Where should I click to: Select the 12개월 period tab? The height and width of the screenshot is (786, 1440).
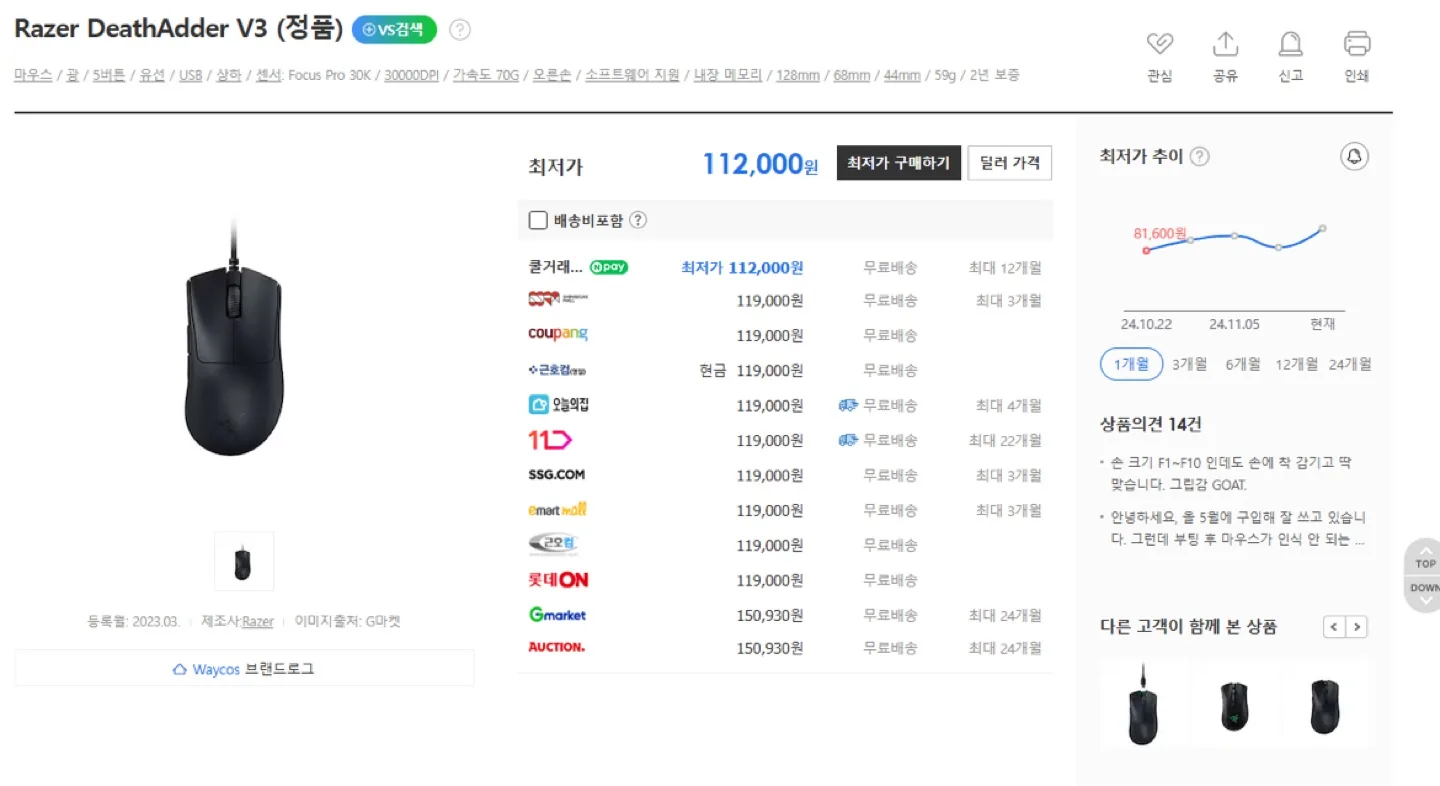coord(1297,364)
